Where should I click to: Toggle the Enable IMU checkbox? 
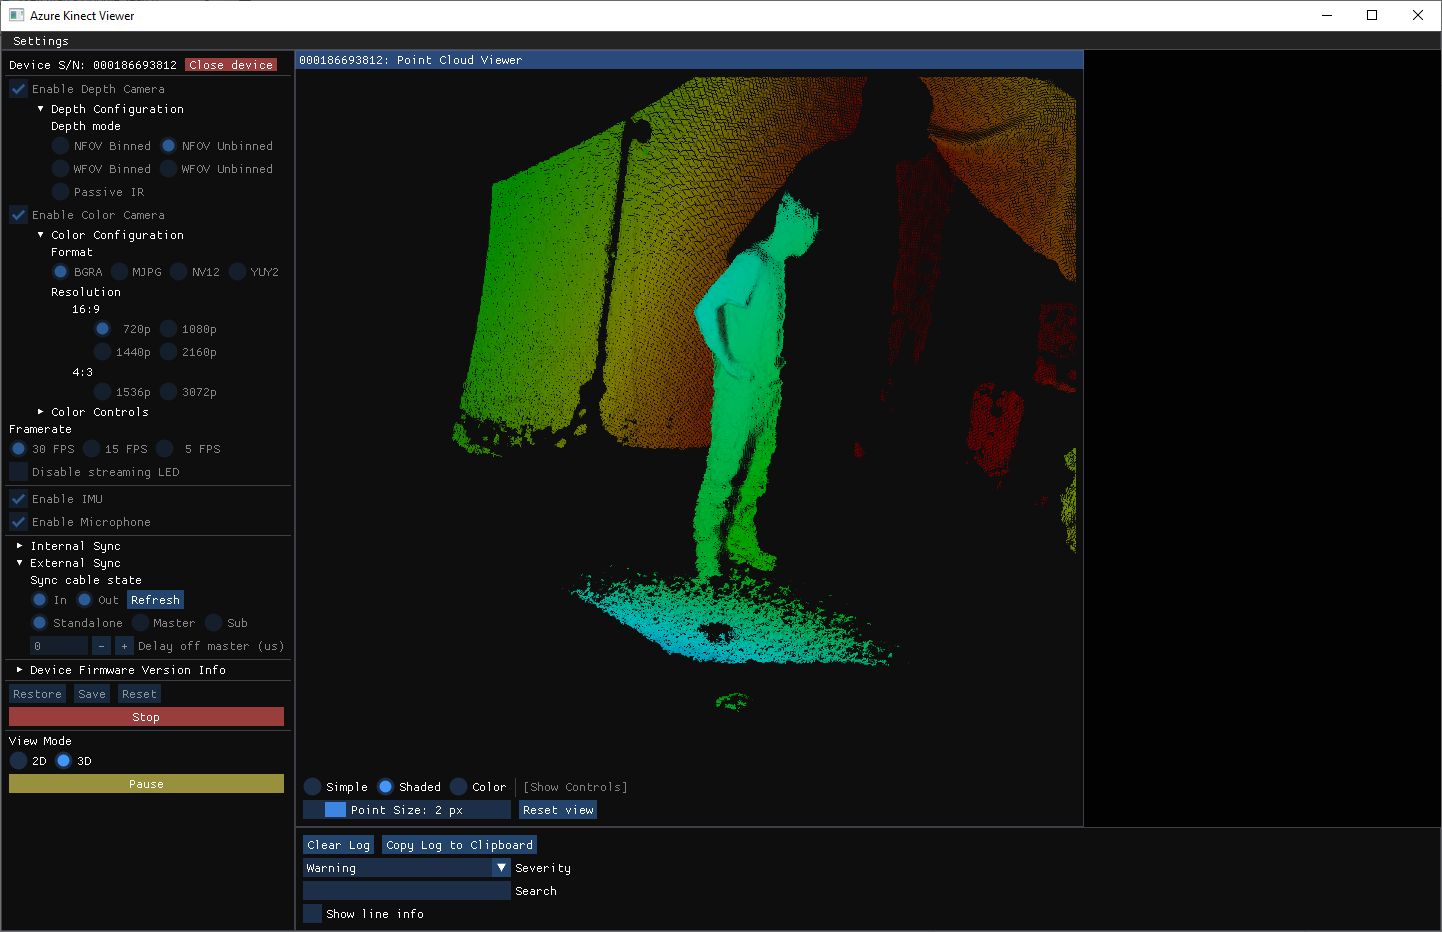pyautogui.click(x=19, y=499)
